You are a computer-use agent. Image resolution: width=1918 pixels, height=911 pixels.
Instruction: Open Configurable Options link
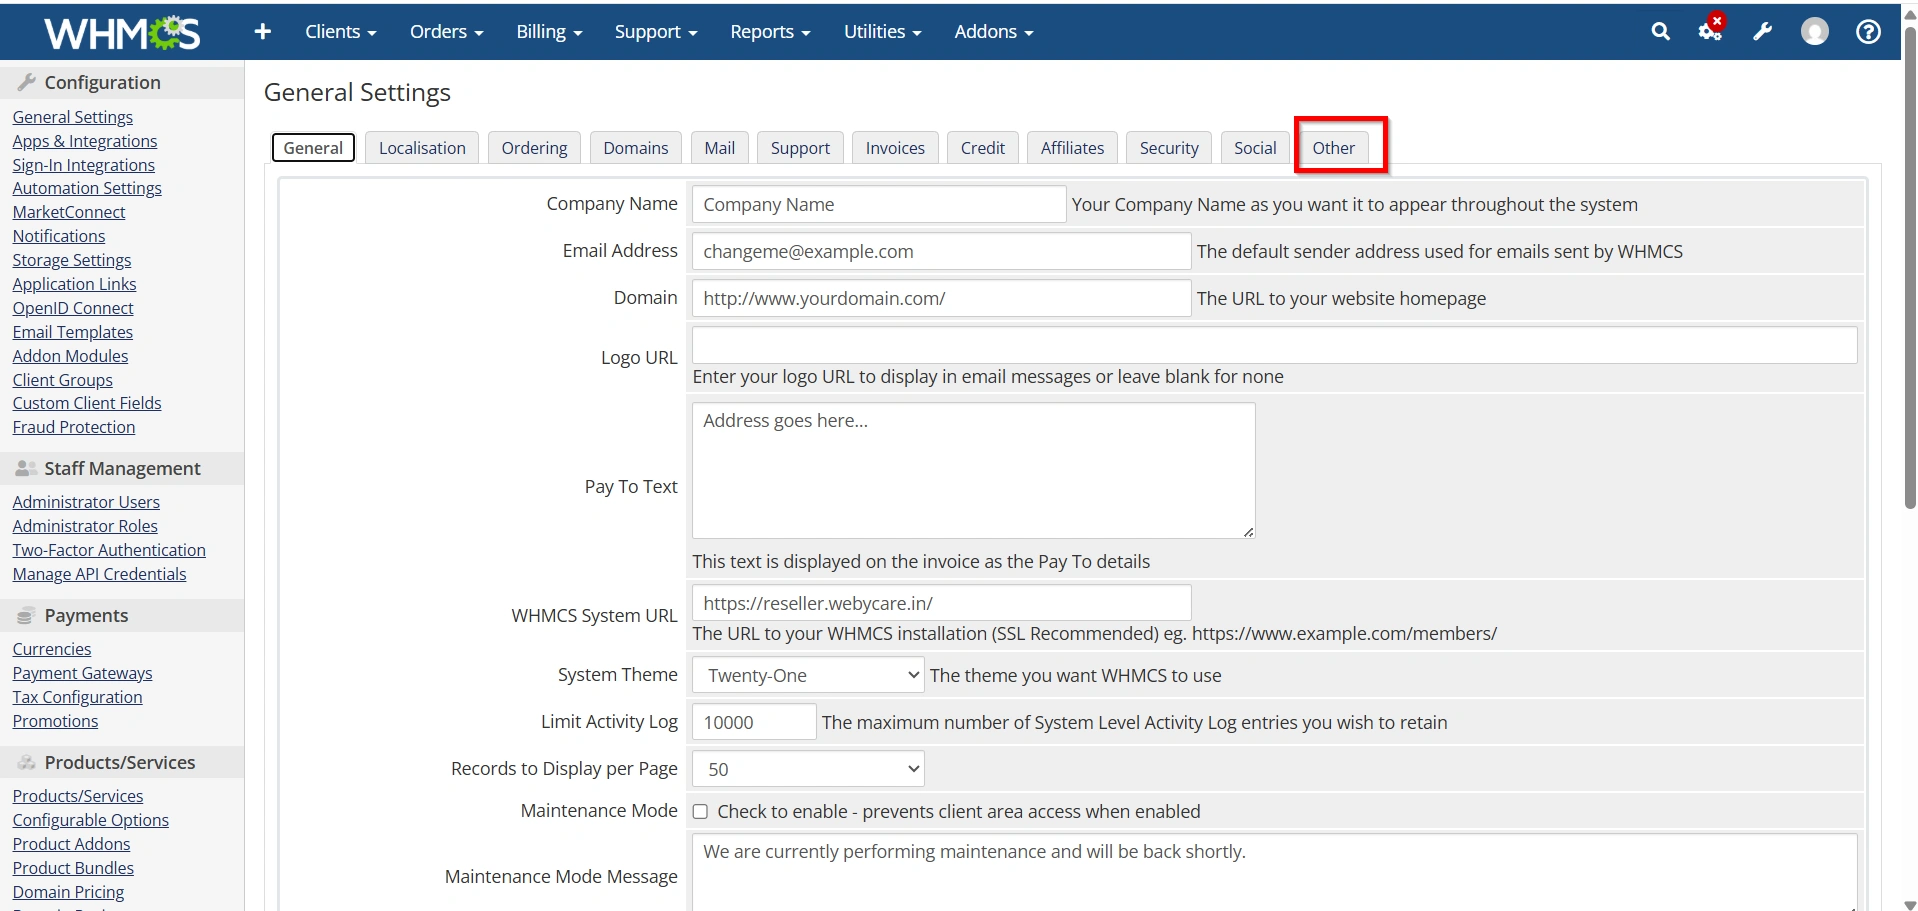pyautogui.click(x=91, y=820)
